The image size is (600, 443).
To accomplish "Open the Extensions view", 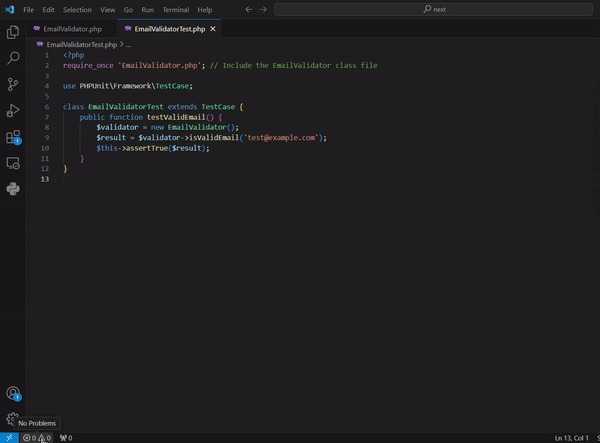I will click(x=13, y=137).
